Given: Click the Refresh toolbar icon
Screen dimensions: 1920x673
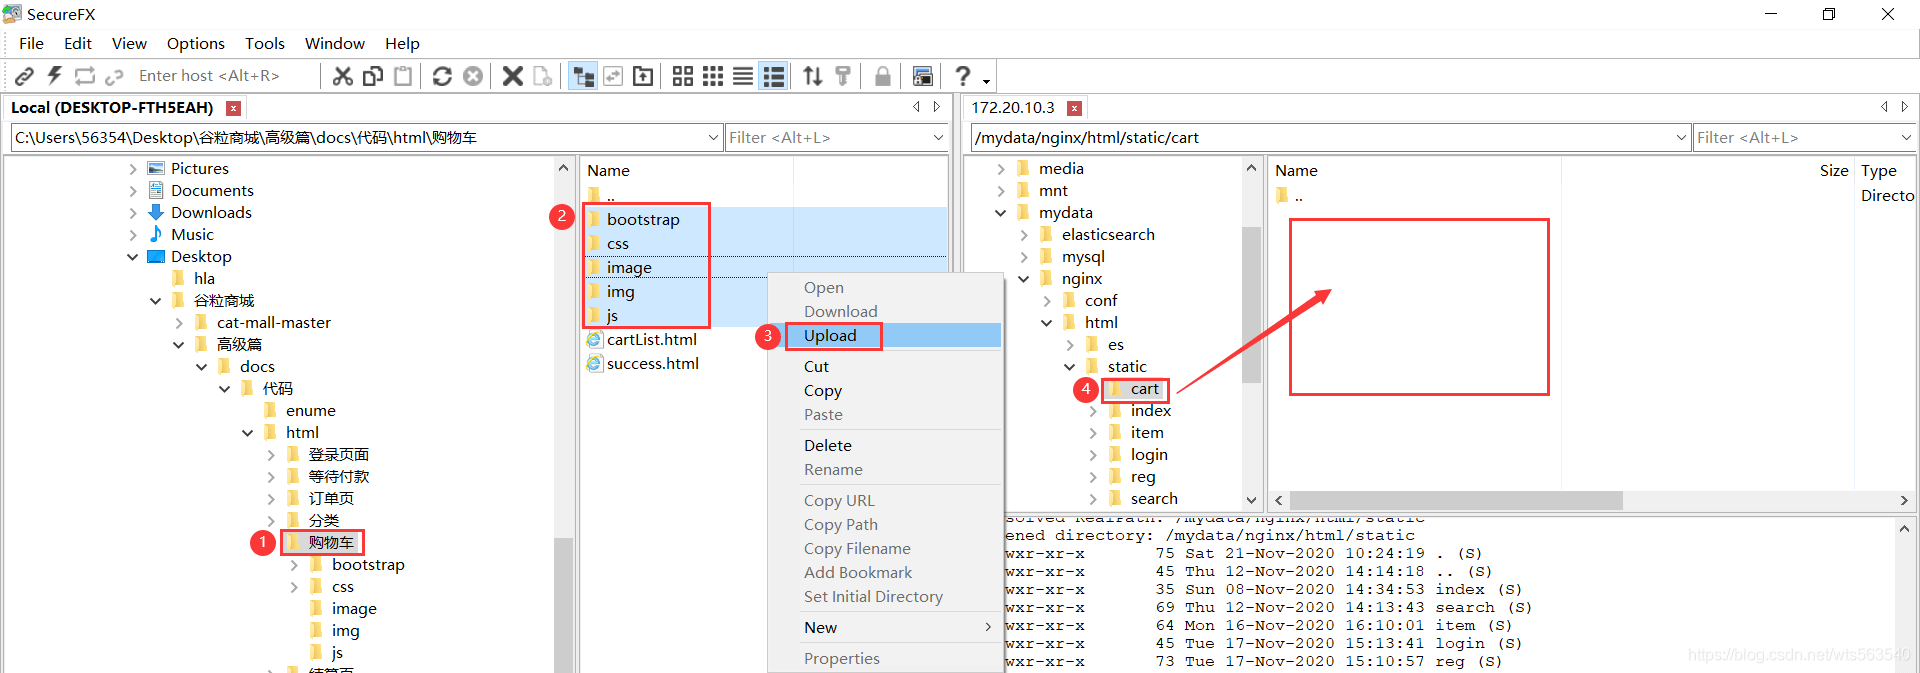Looking at the screenshot, I should (442, 76).
